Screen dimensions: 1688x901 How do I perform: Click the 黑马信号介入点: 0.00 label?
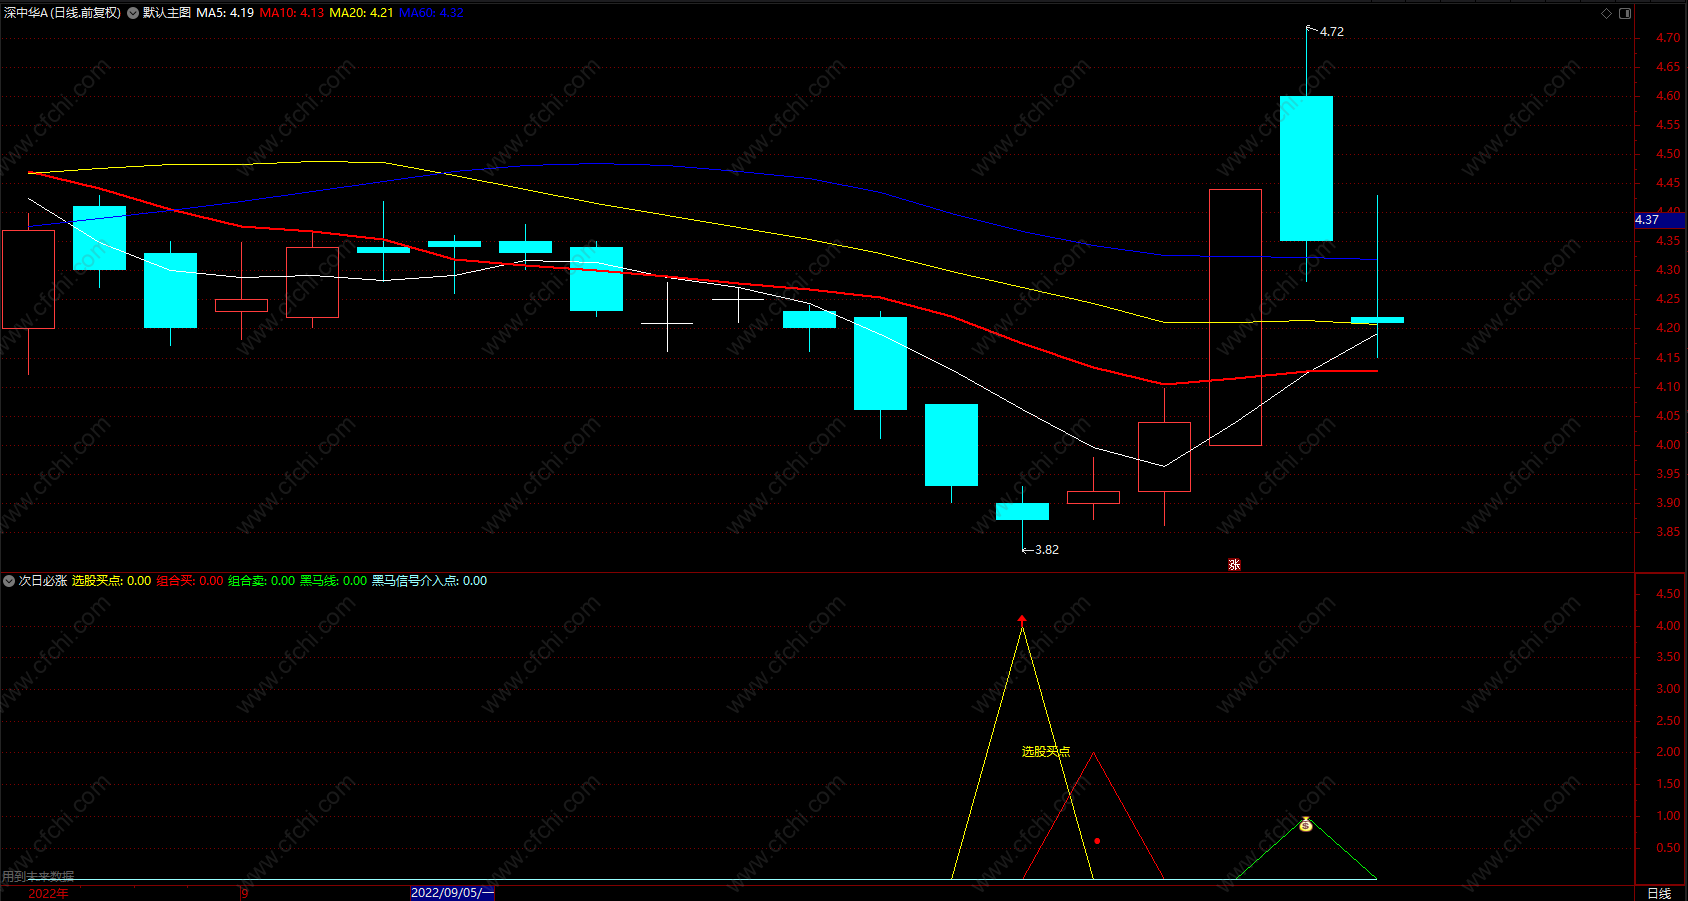coord(430,581)
